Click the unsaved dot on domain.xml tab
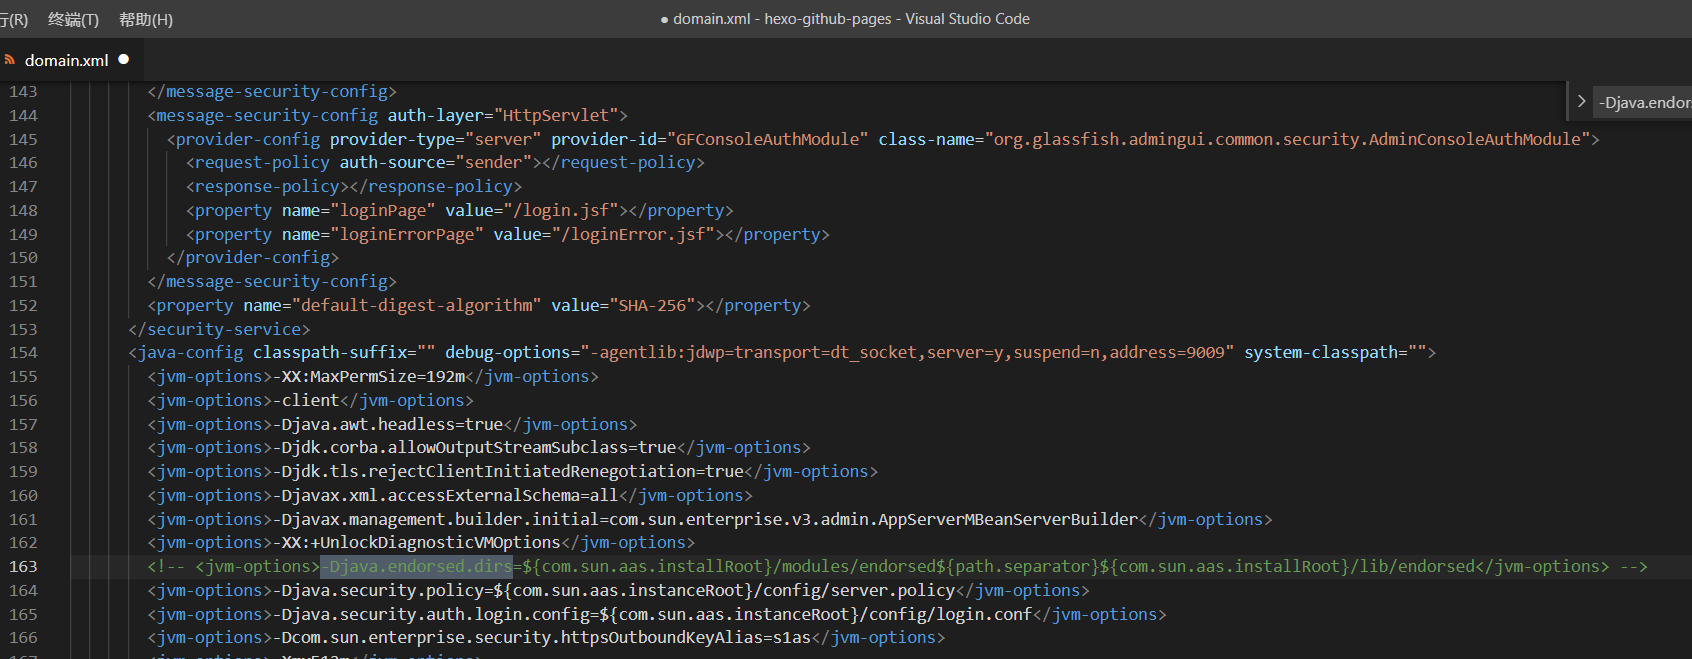This screenshot has width=1692, height=659. (x=124, y=60)
